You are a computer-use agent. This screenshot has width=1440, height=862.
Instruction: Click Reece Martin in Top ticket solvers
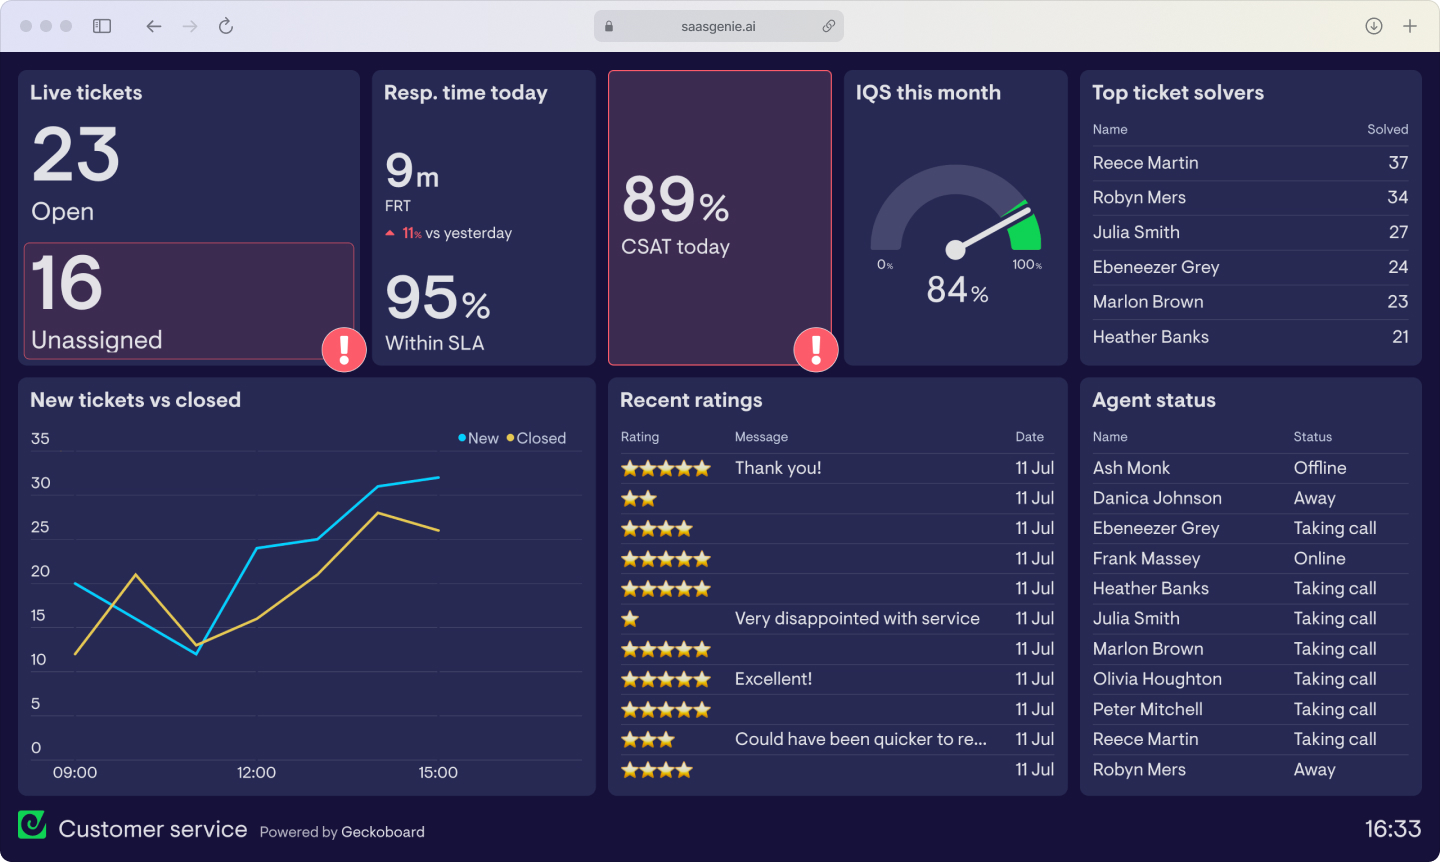[x=1145, y=162]
